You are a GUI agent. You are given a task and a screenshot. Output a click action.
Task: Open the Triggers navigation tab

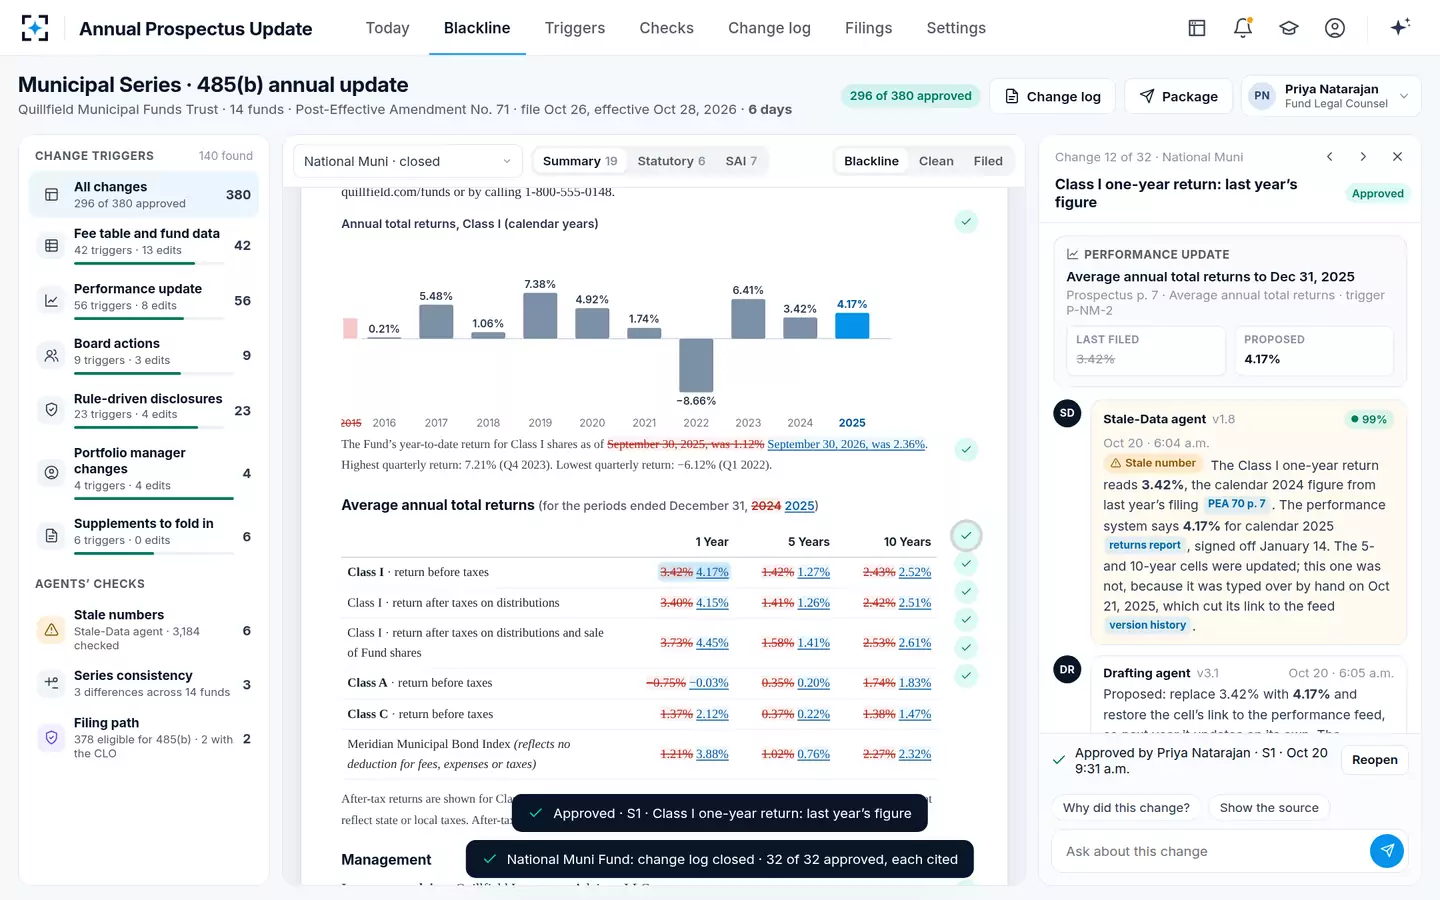click(x=575, y=28)
